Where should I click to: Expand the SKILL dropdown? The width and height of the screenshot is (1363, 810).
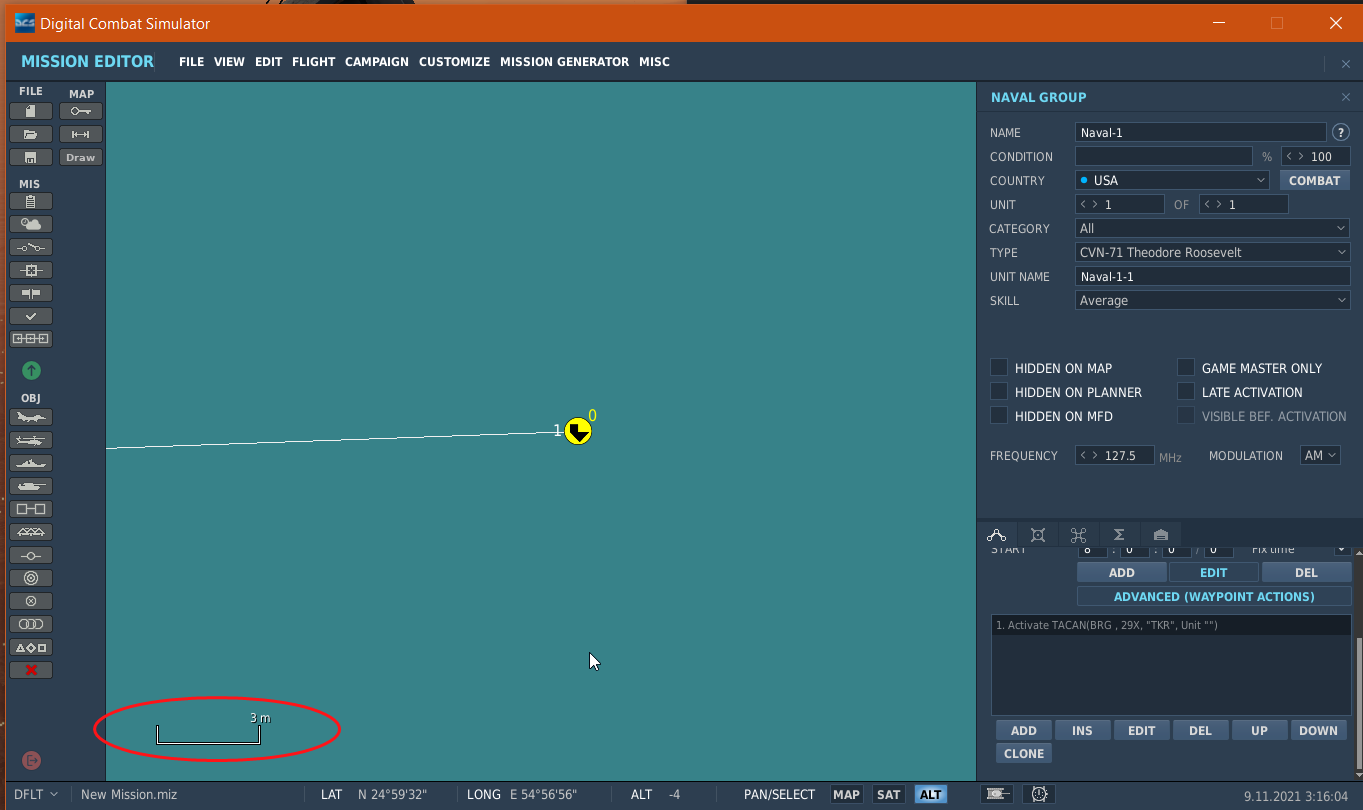click(x=1213, y=300)
